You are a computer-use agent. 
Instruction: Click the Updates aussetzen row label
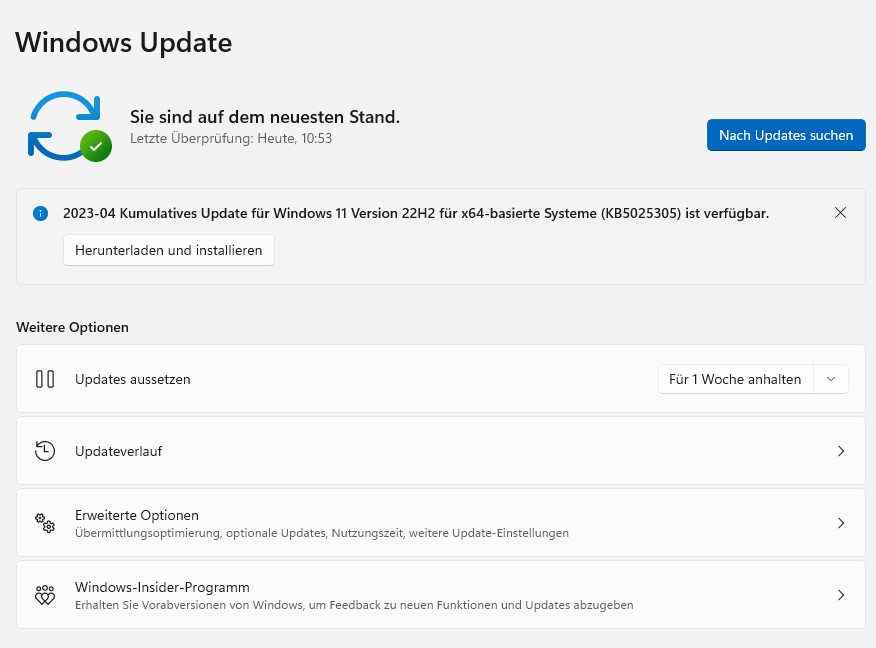coord(132,379)
